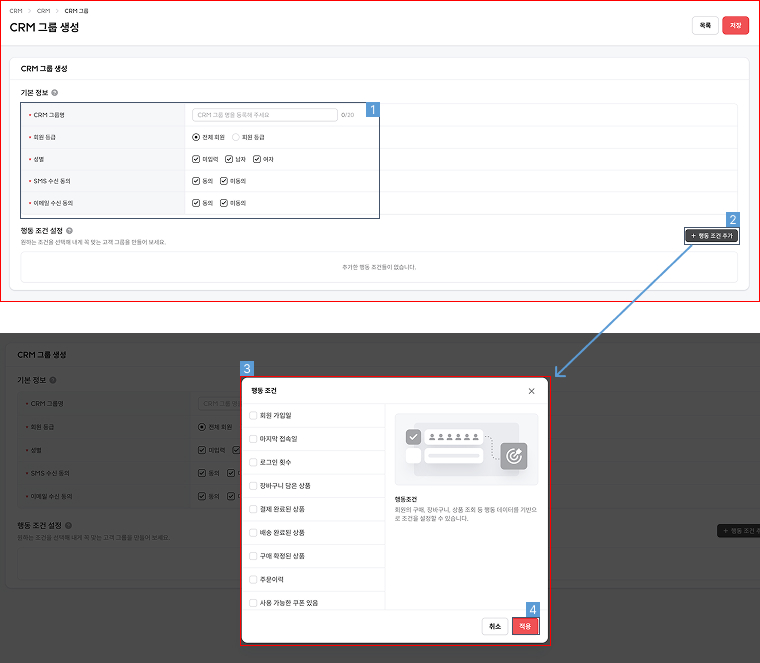
Task: Click help icon beside 기본 정보 in undimmed form
Action: click(54, 92)
